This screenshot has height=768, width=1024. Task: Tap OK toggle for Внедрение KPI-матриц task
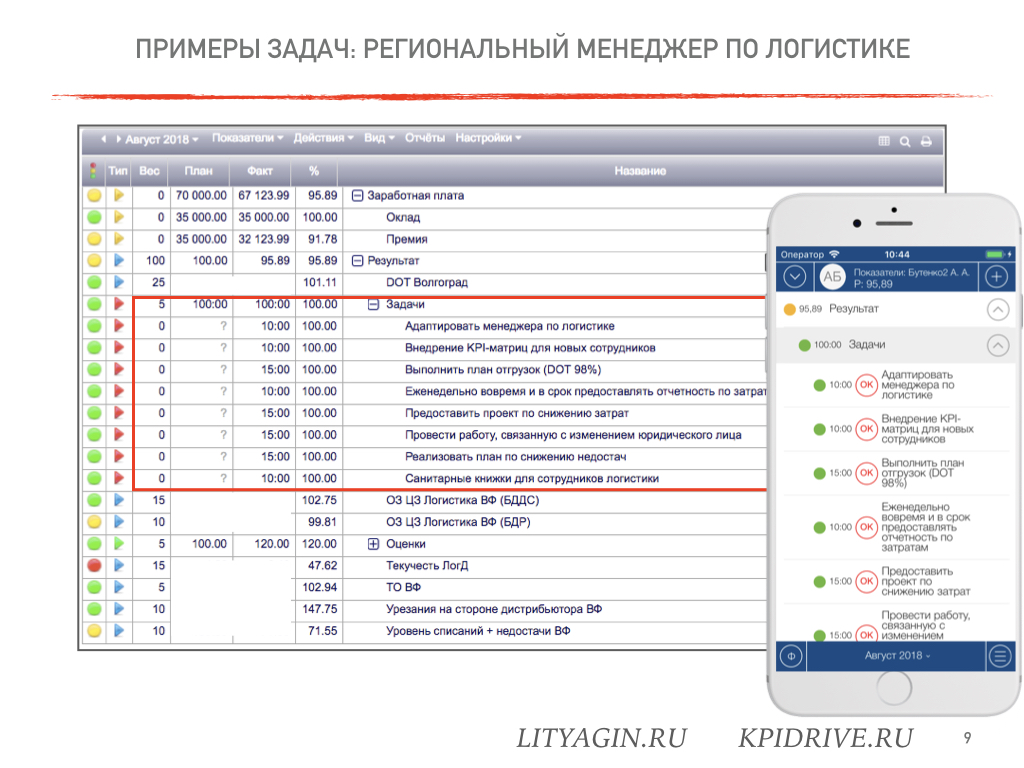[x=867, y=429]
